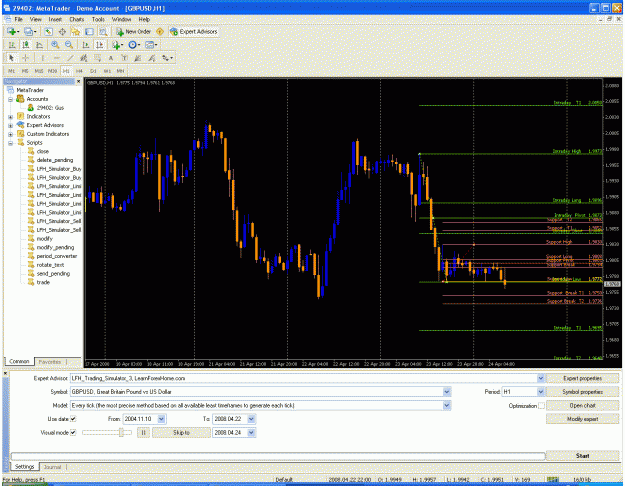Open the Periods clock dropdown icon

(x=134, y=45)
